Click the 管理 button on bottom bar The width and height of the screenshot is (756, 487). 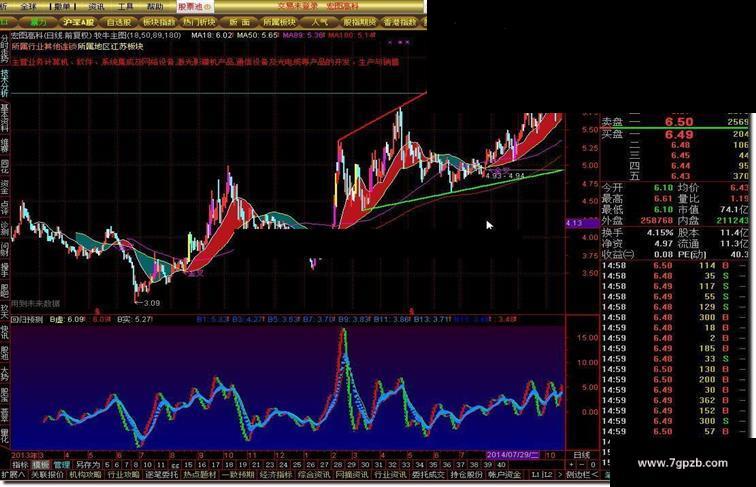click(61, 465)
